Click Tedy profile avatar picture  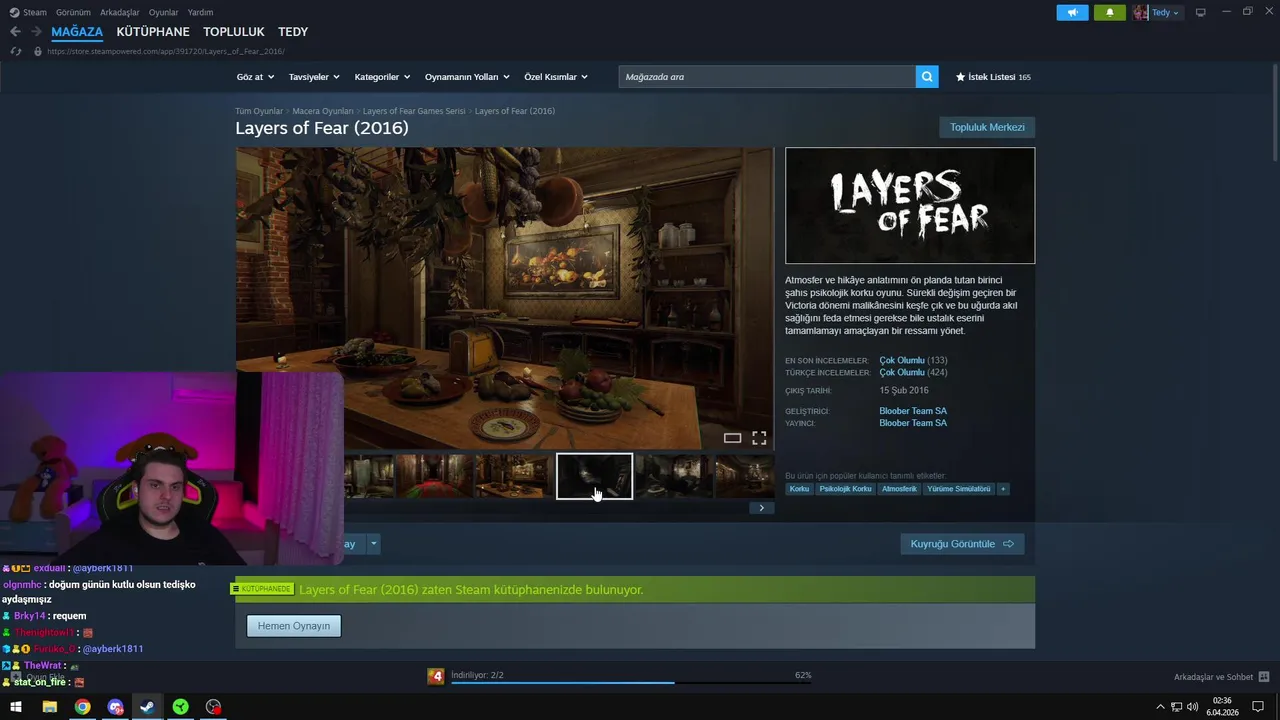[x=1140, y=13]
